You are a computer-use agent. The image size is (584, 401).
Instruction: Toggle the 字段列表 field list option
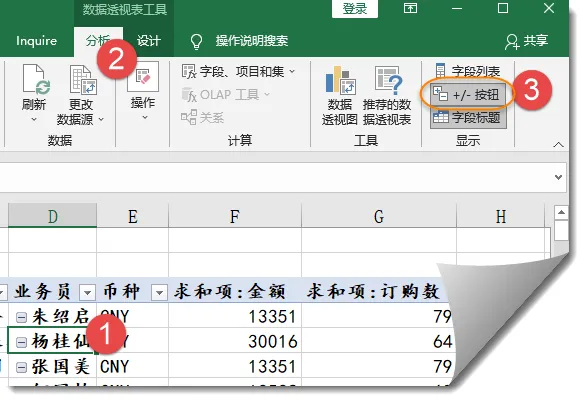467,71
